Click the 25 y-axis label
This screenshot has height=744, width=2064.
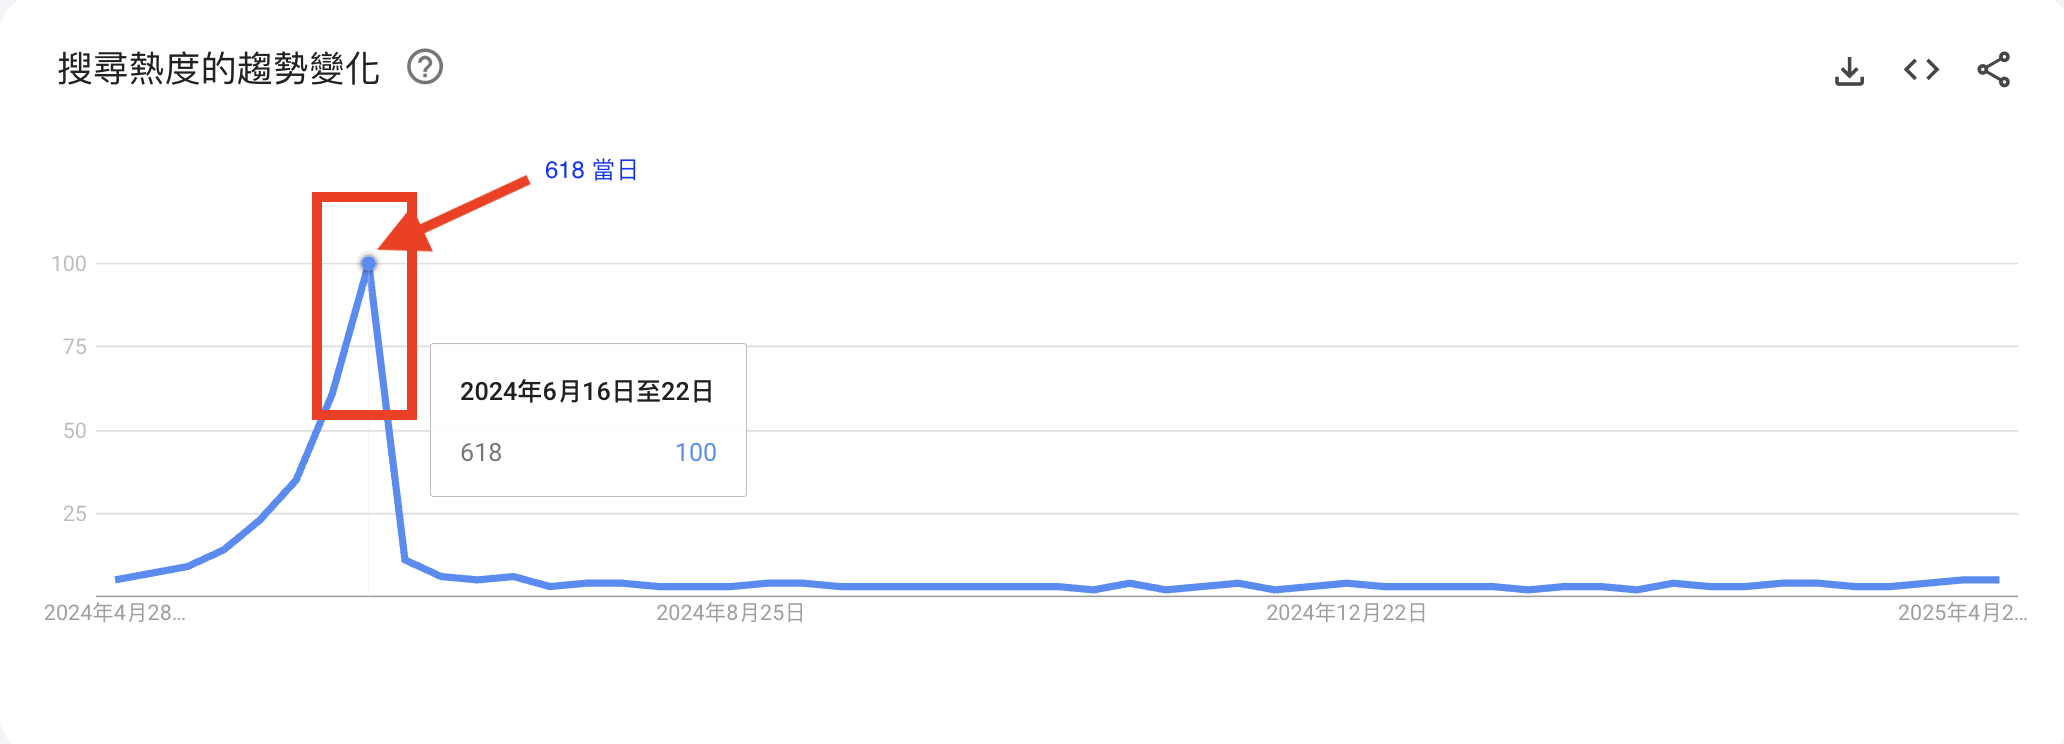(75, 513)
